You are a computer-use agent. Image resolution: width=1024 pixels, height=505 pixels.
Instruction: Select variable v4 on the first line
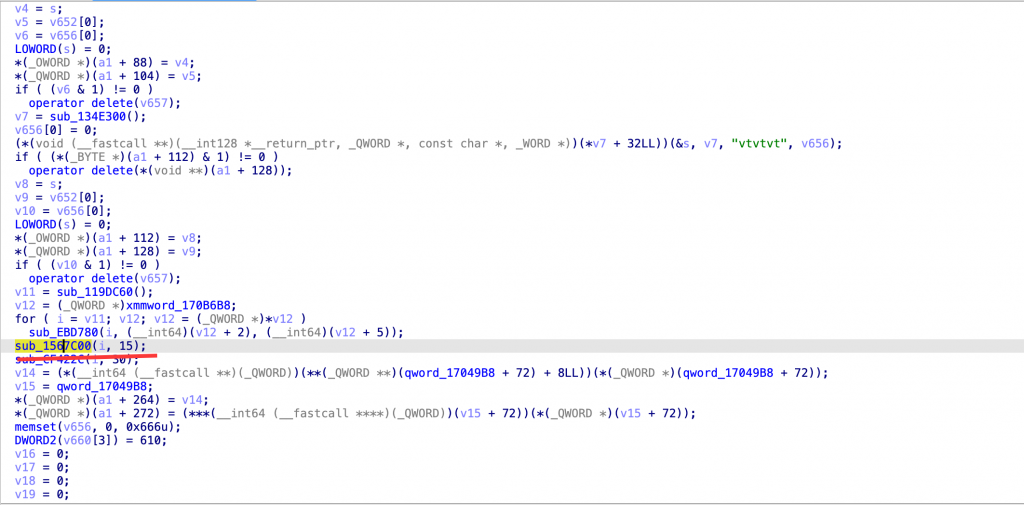[x=20, y=8]
